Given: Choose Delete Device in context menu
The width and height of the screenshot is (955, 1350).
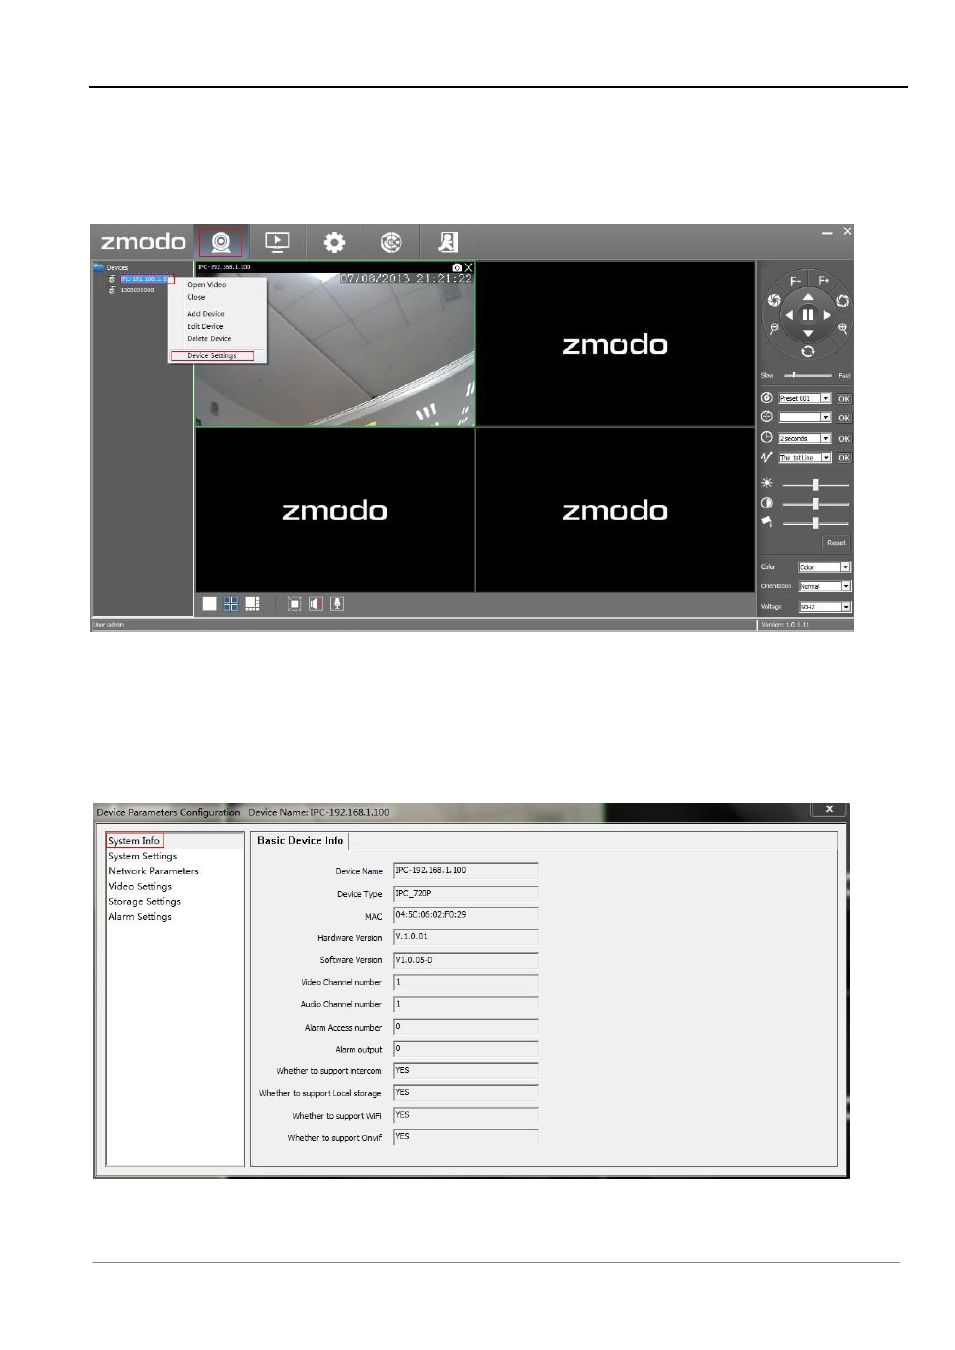Looking at the screenshot, I should click(x=209, y=339).
